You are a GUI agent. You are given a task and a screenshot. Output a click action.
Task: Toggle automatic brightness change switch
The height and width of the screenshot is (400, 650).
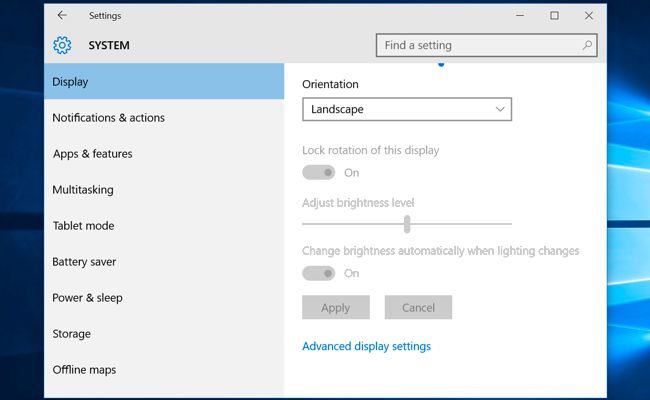click(x=318, y=273)
